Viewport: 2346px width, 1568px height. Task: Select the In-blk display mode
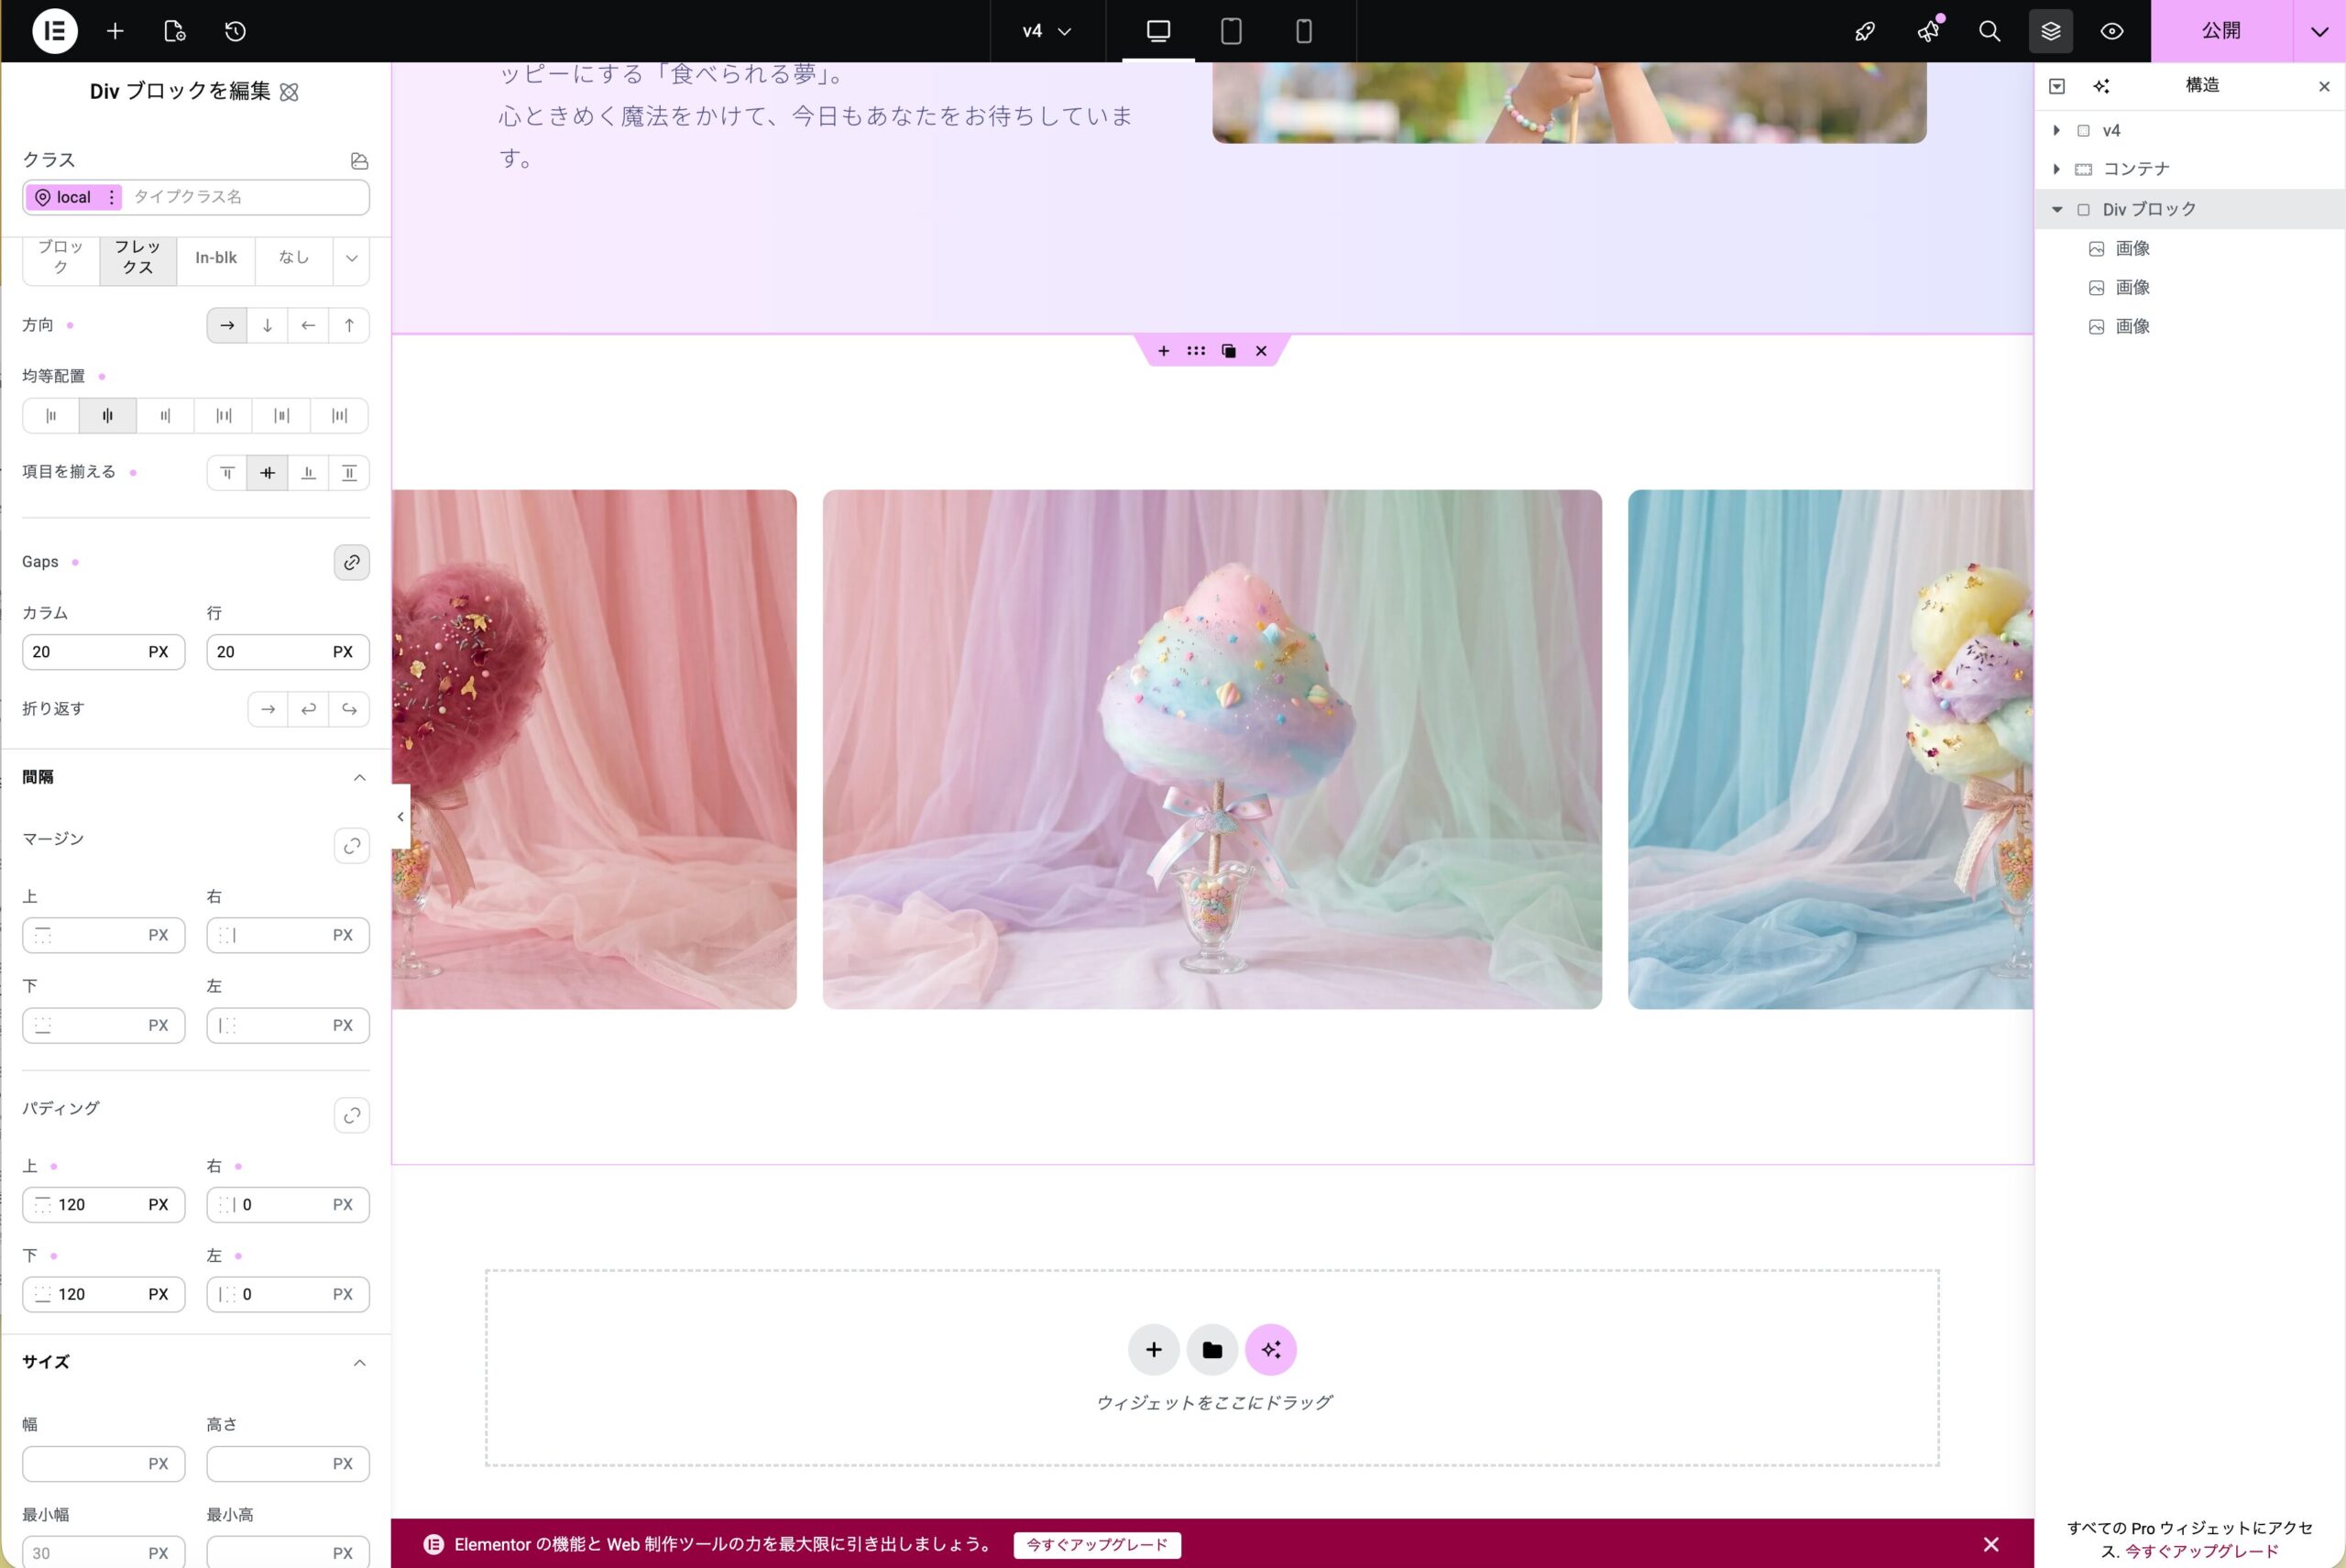click(x=215, y=258)
